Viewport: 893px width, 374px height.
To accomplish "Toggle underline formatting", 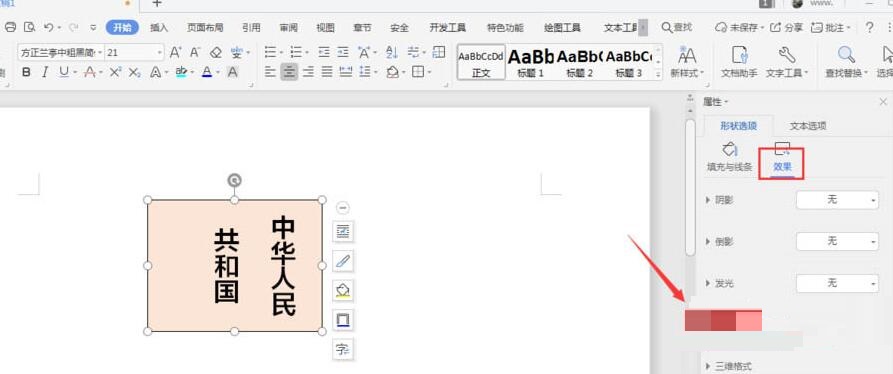I will [x=64, y=72].
